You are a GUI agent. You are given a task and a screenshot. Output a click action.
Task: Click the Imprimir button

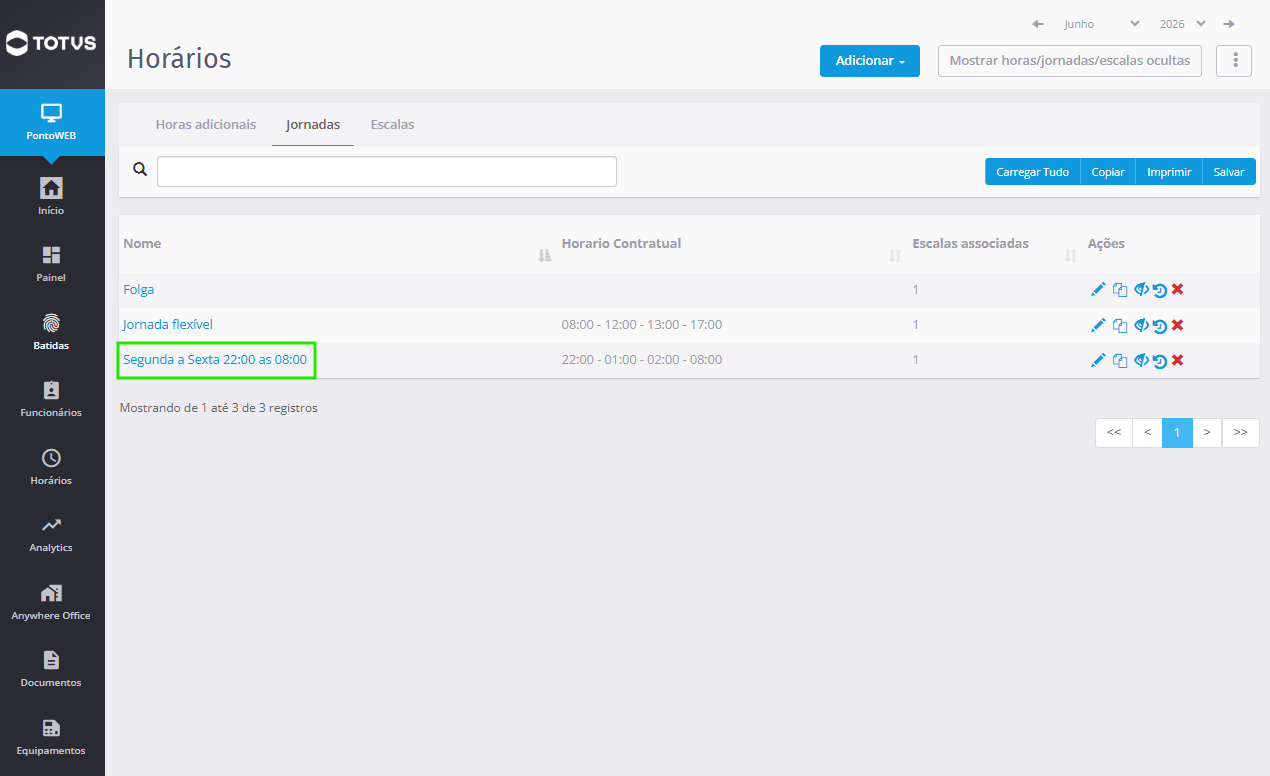1169,172
